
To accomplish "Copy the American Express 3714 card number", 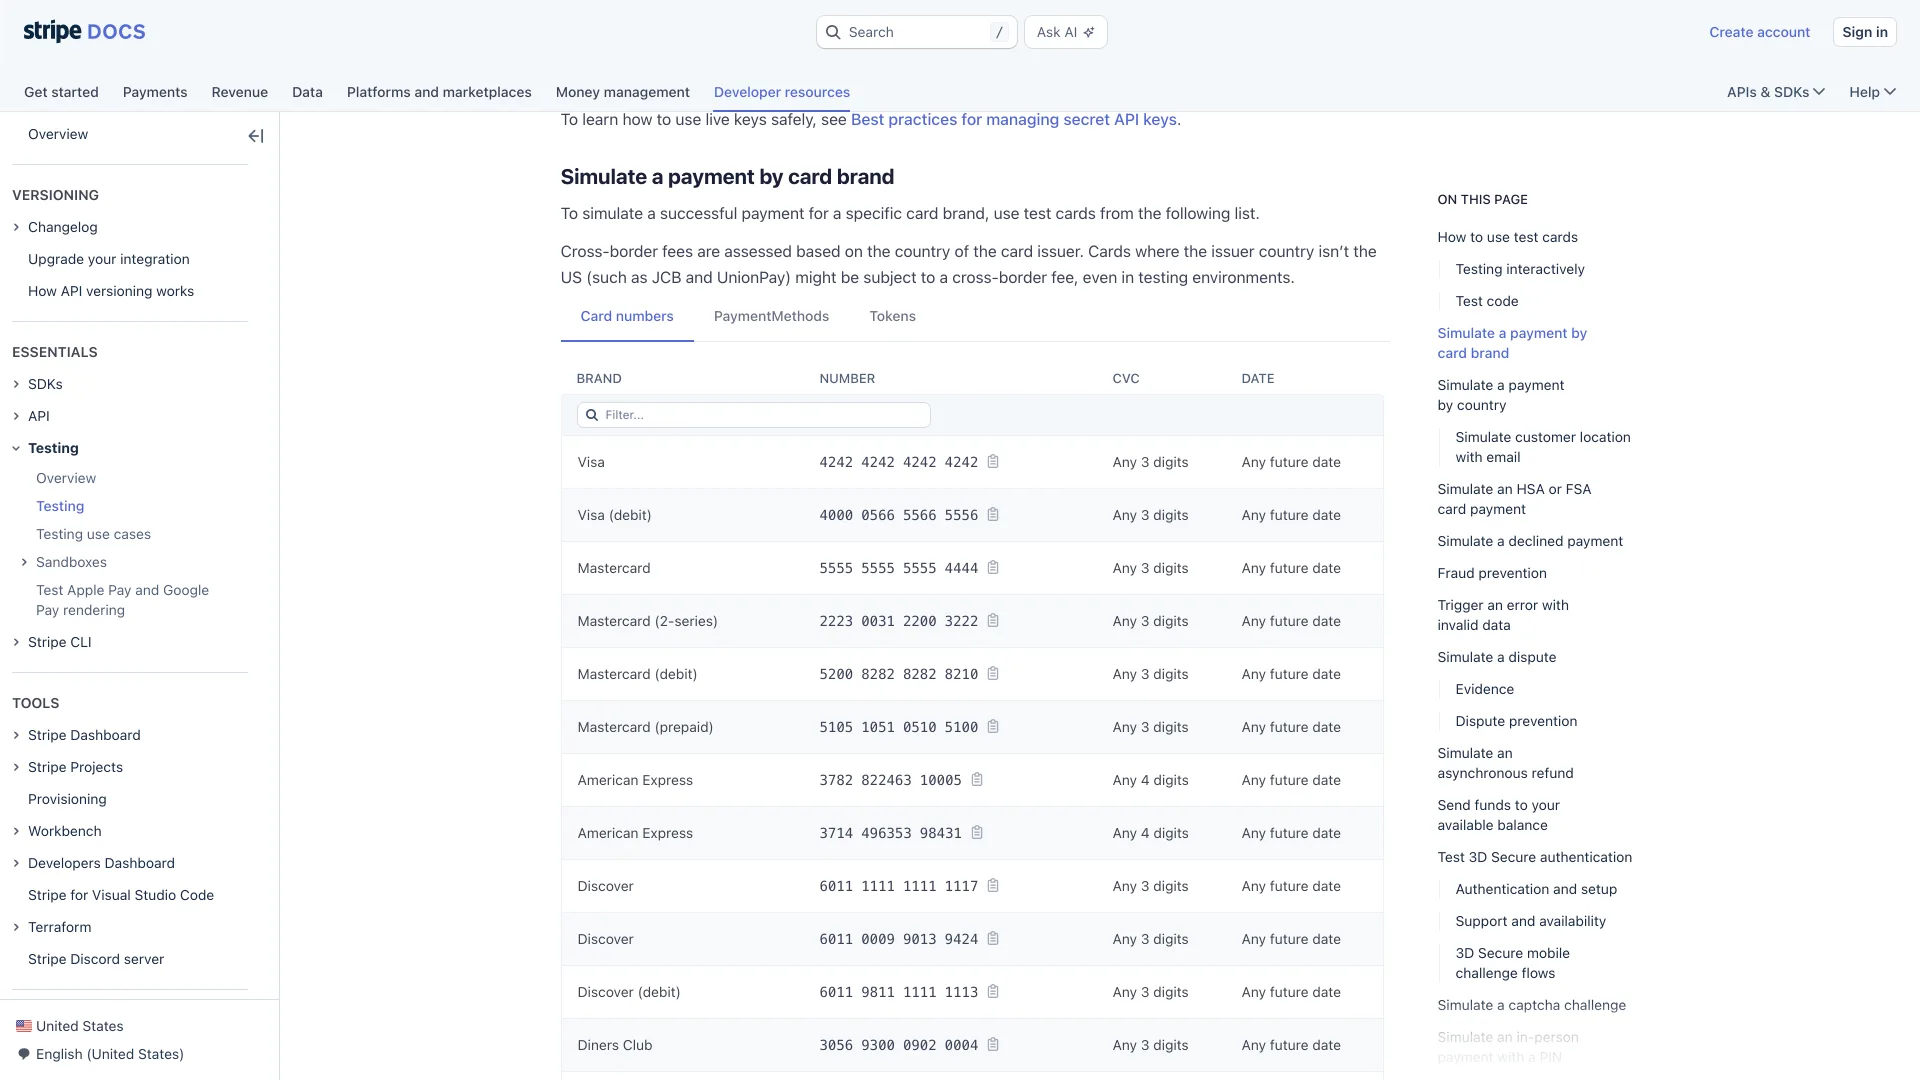I will pyautogui.click(x=977, y=833).
